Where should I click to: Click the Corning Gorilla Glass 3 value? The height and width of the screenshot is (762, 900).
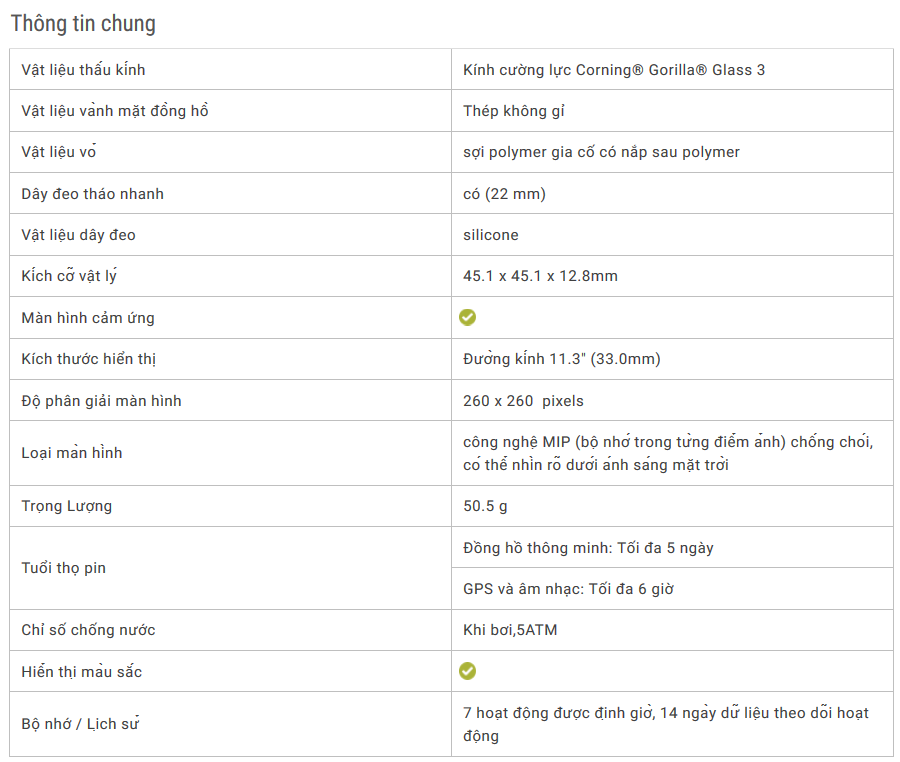(x=614, y=70)
